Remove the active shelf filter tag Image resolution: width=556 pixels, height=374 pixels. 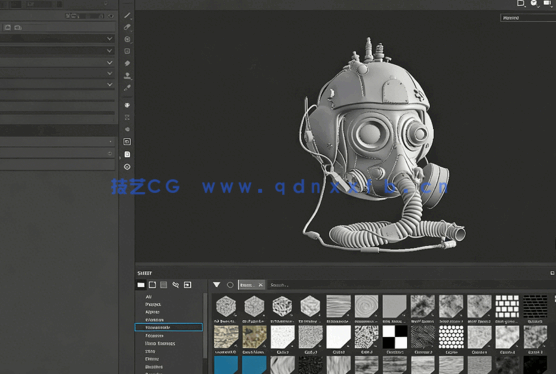click(261, 285)
